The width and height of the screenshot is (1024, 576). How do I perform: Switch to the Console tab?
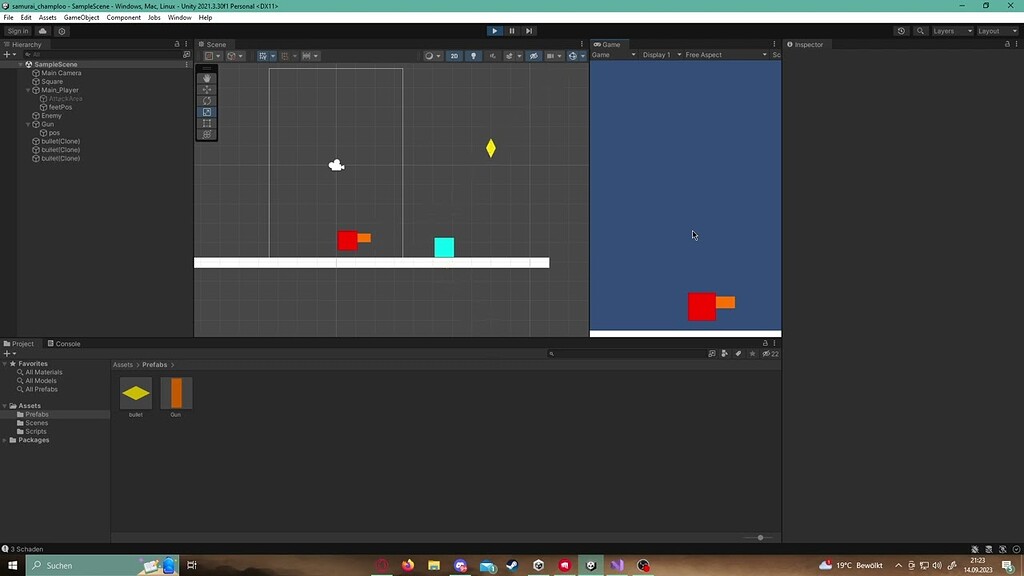65,343
